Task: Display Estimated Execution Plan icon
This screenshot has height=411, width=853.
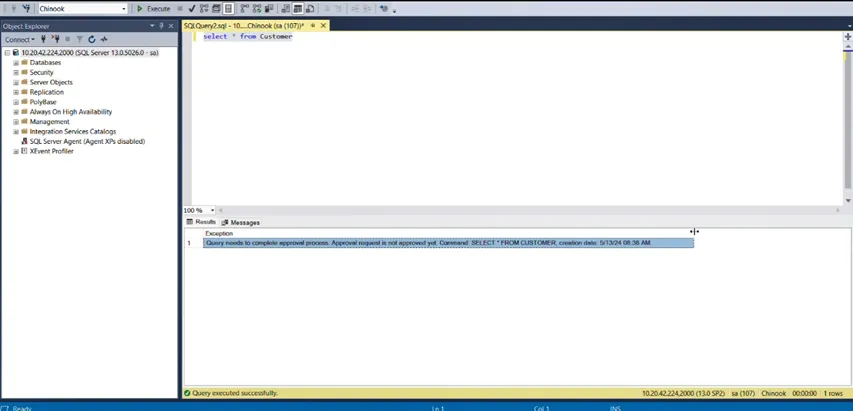Action: tap(204, 9)
